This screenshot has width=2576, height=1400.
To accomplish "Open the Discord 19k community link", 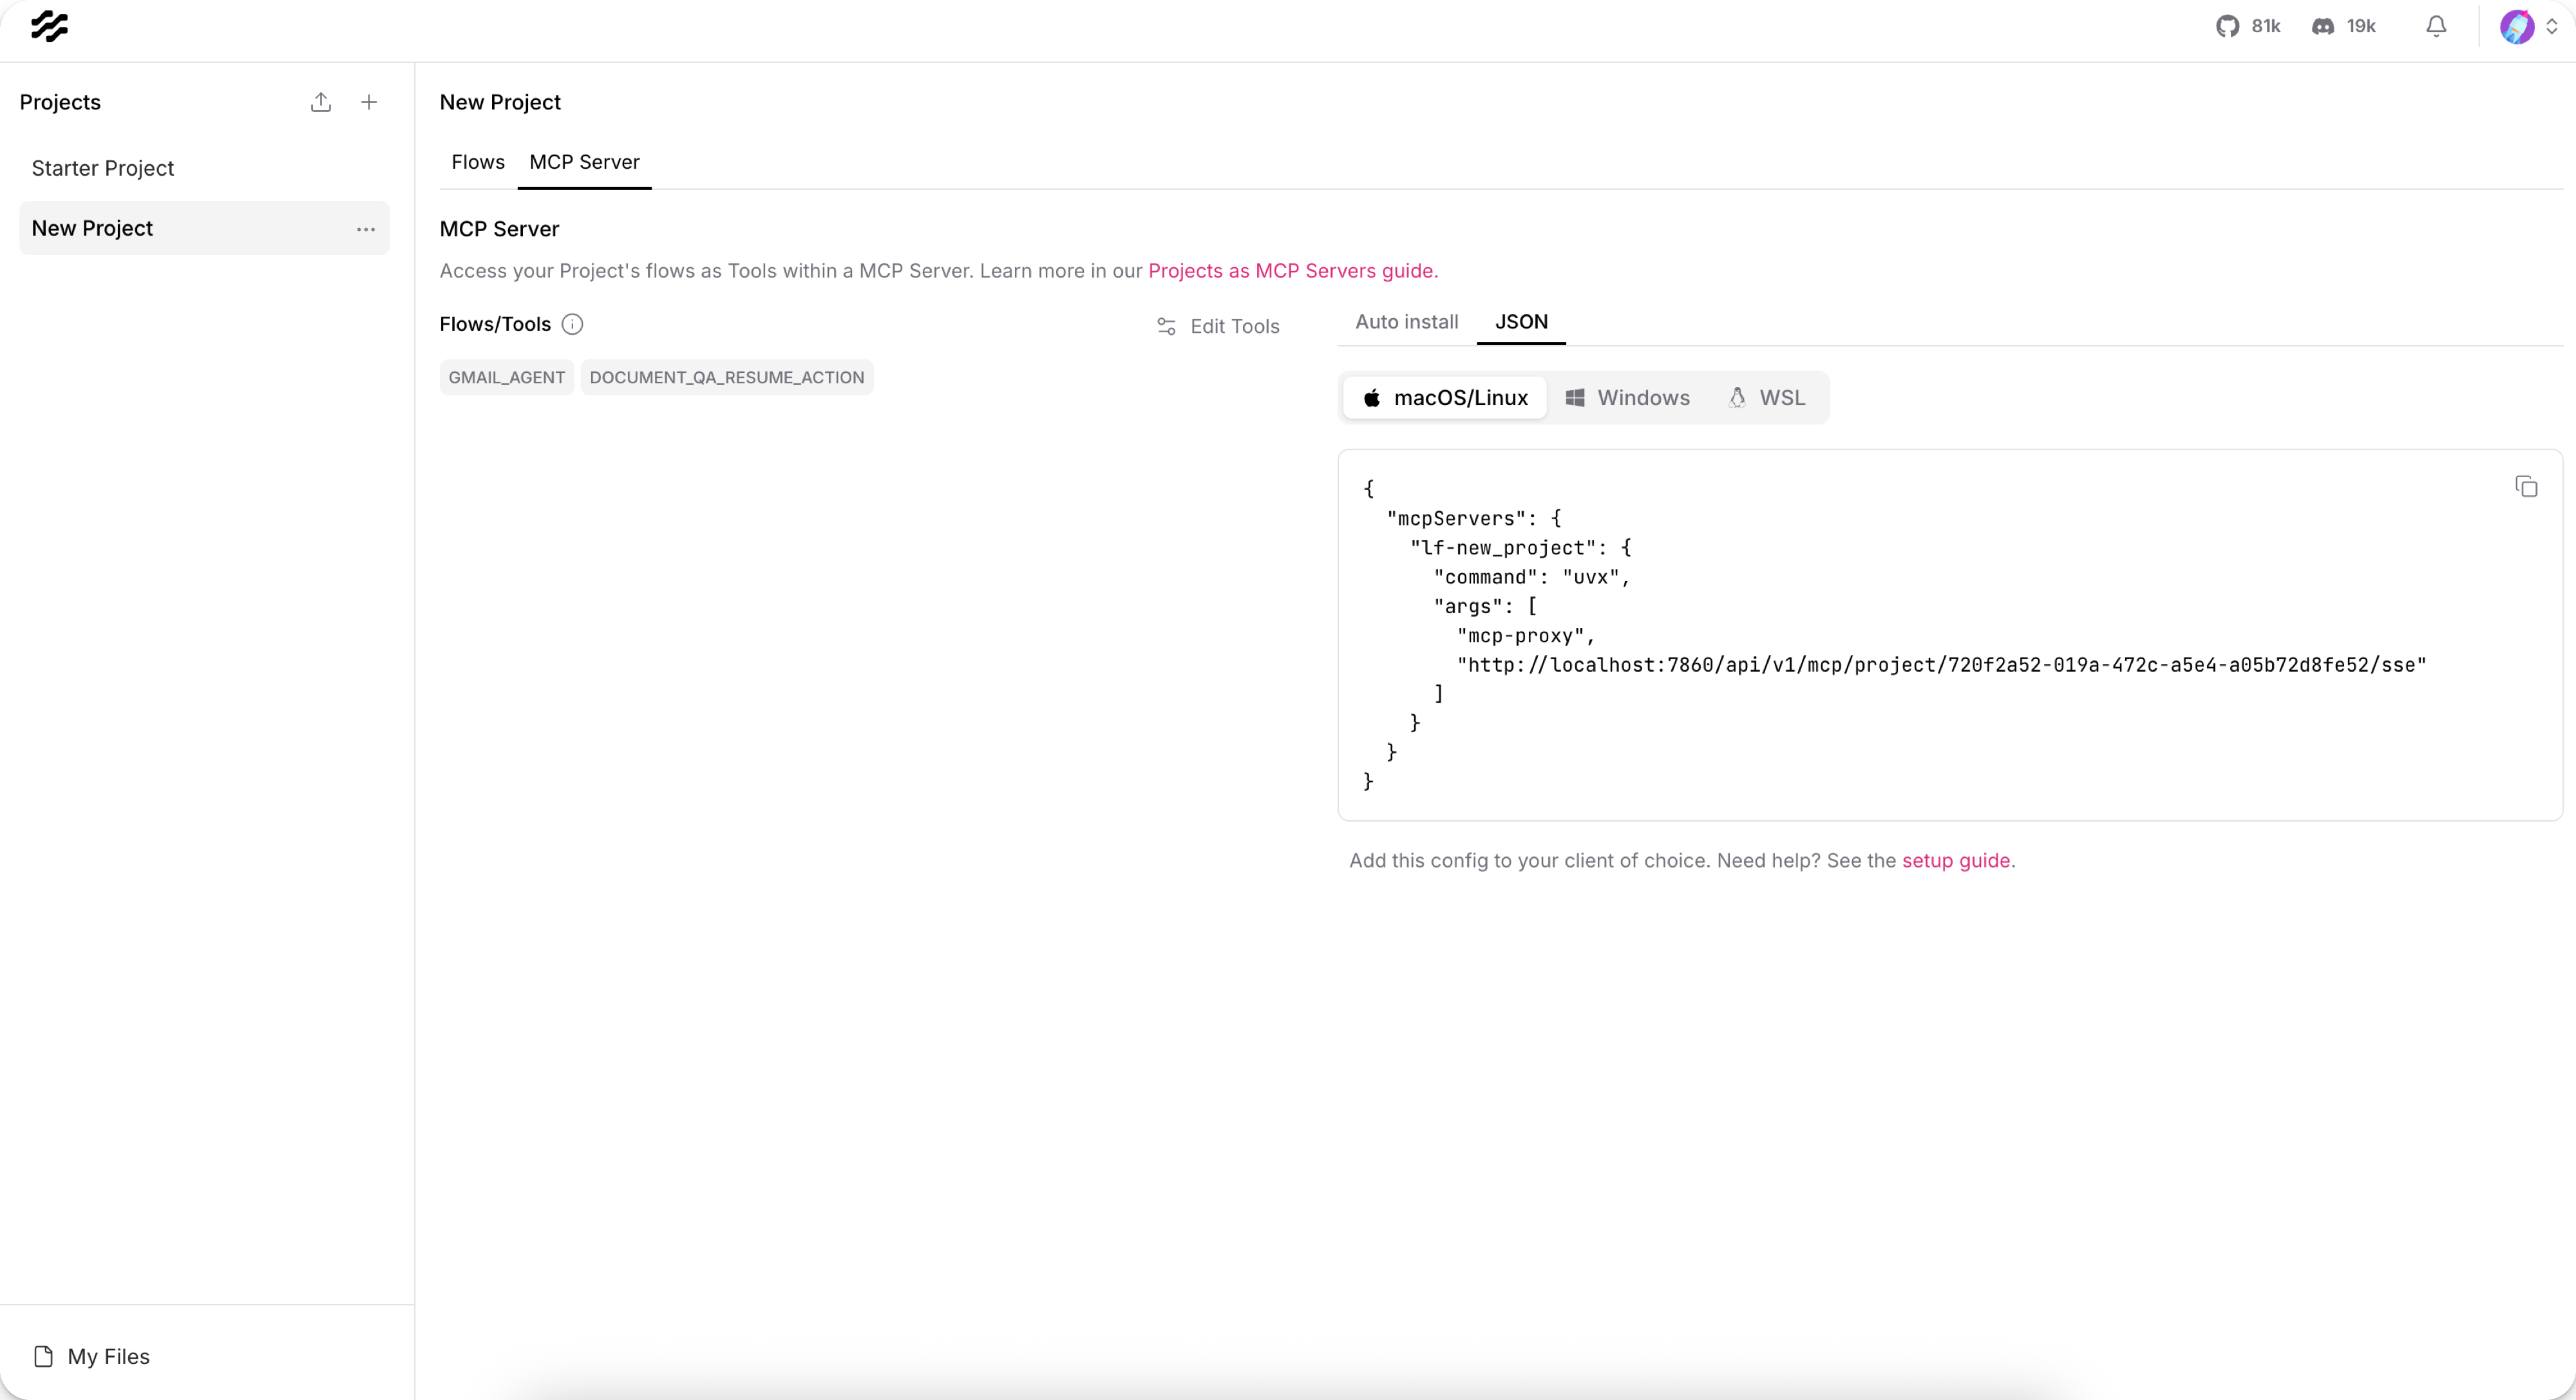I will point(2343,26).
